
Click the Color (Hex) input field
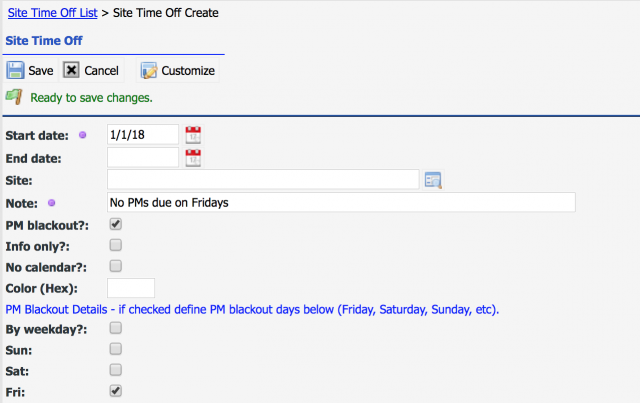[x=131, y=288]
